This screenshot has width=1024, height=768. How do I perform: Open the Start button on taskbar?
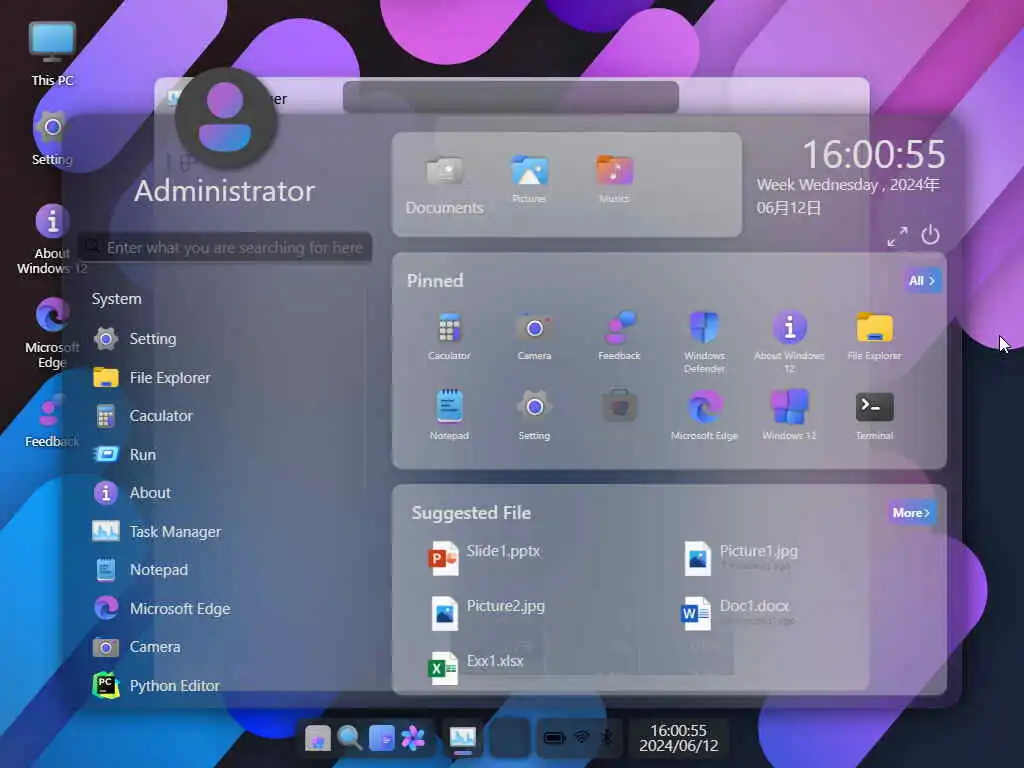coord(317,739)
